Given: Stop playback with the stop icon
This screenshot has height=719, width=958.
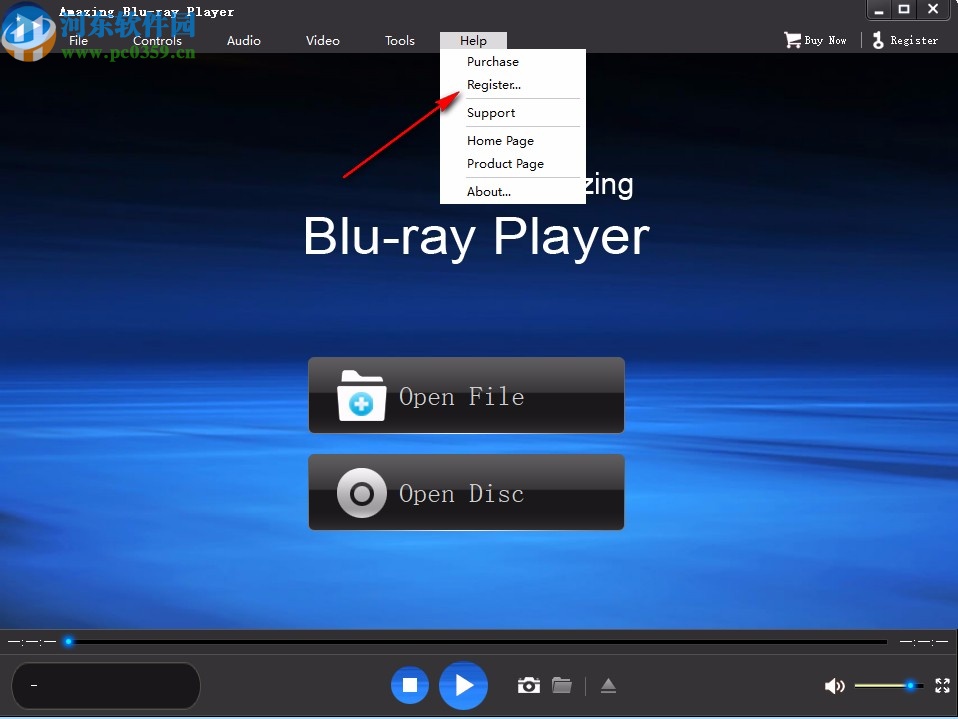Looking at the screenshot, I should [409, 685].
